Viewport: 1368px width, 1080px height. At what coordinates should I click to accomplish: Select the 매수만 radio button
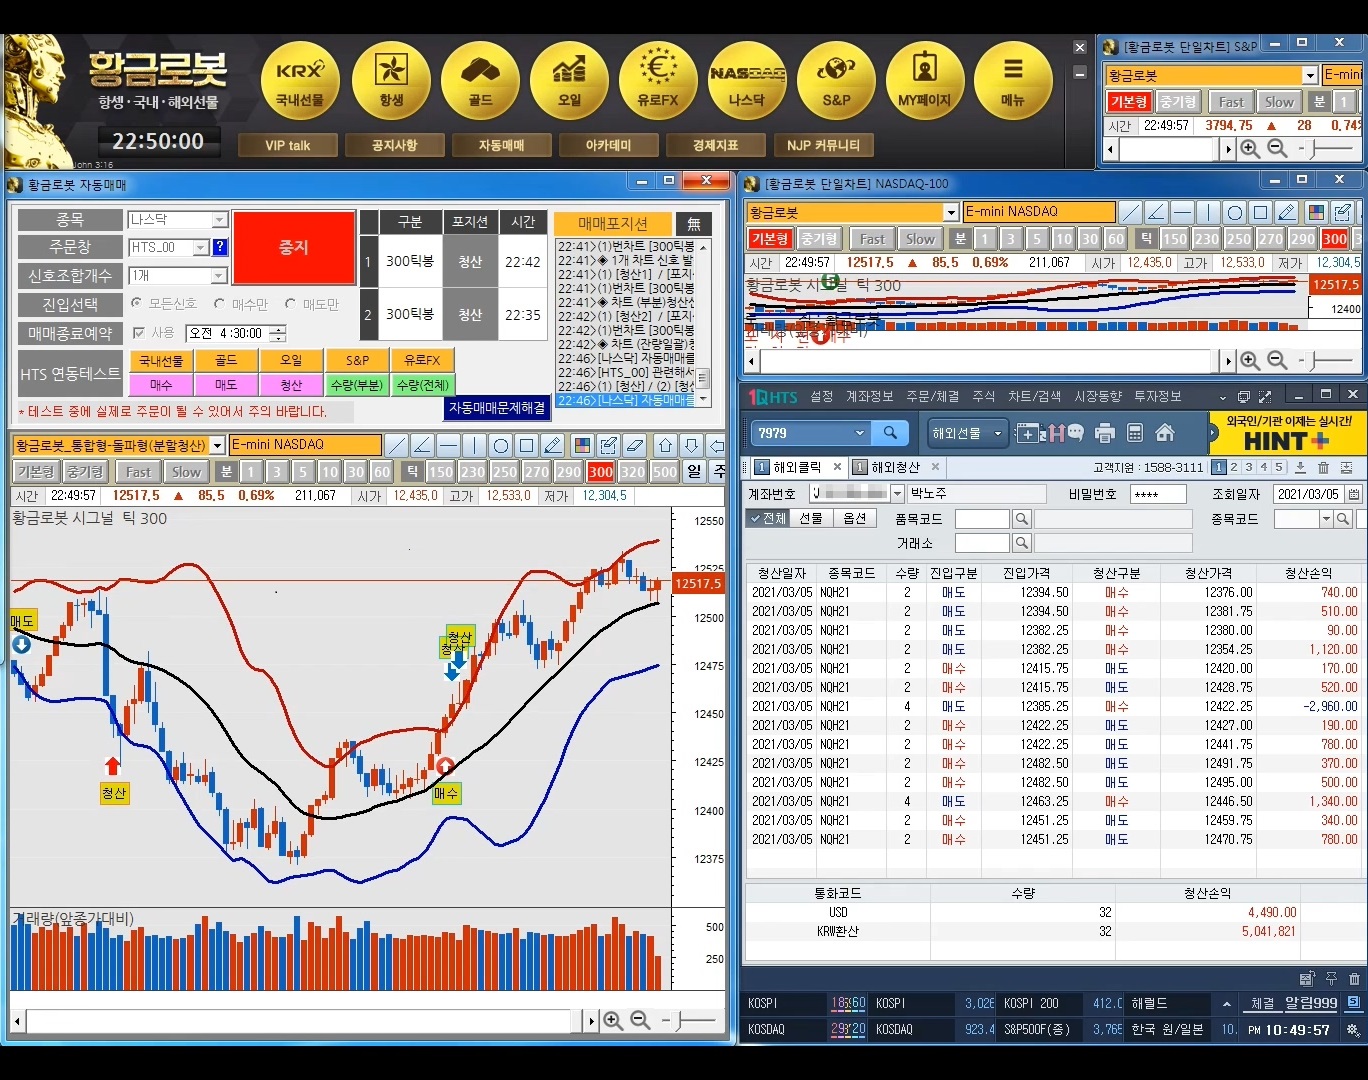[x=220, y=303]
